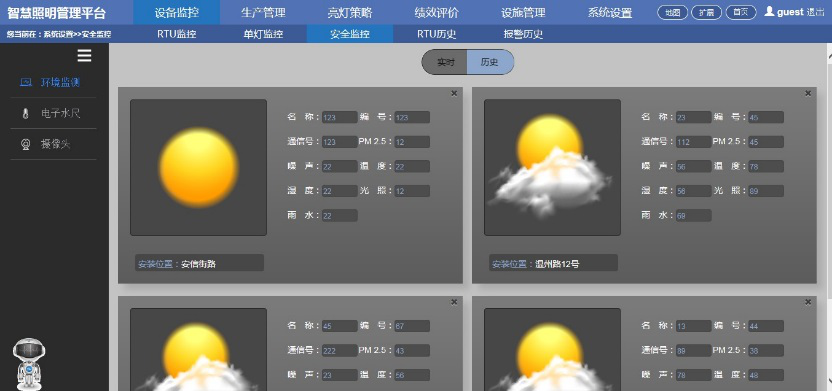The height and width of the screenshot is (391, 832).
Task: Click 编号 field showing 67
Action: 412,326
